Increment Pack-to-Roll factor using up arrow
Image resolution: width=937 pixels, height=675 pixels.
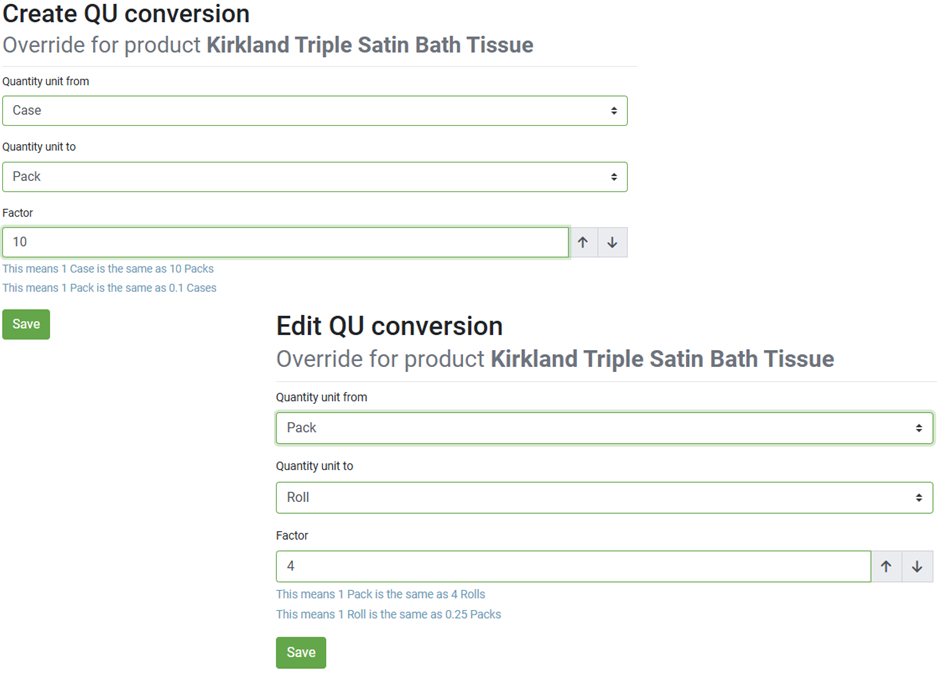pyautogui.click(x=886, y=566)
